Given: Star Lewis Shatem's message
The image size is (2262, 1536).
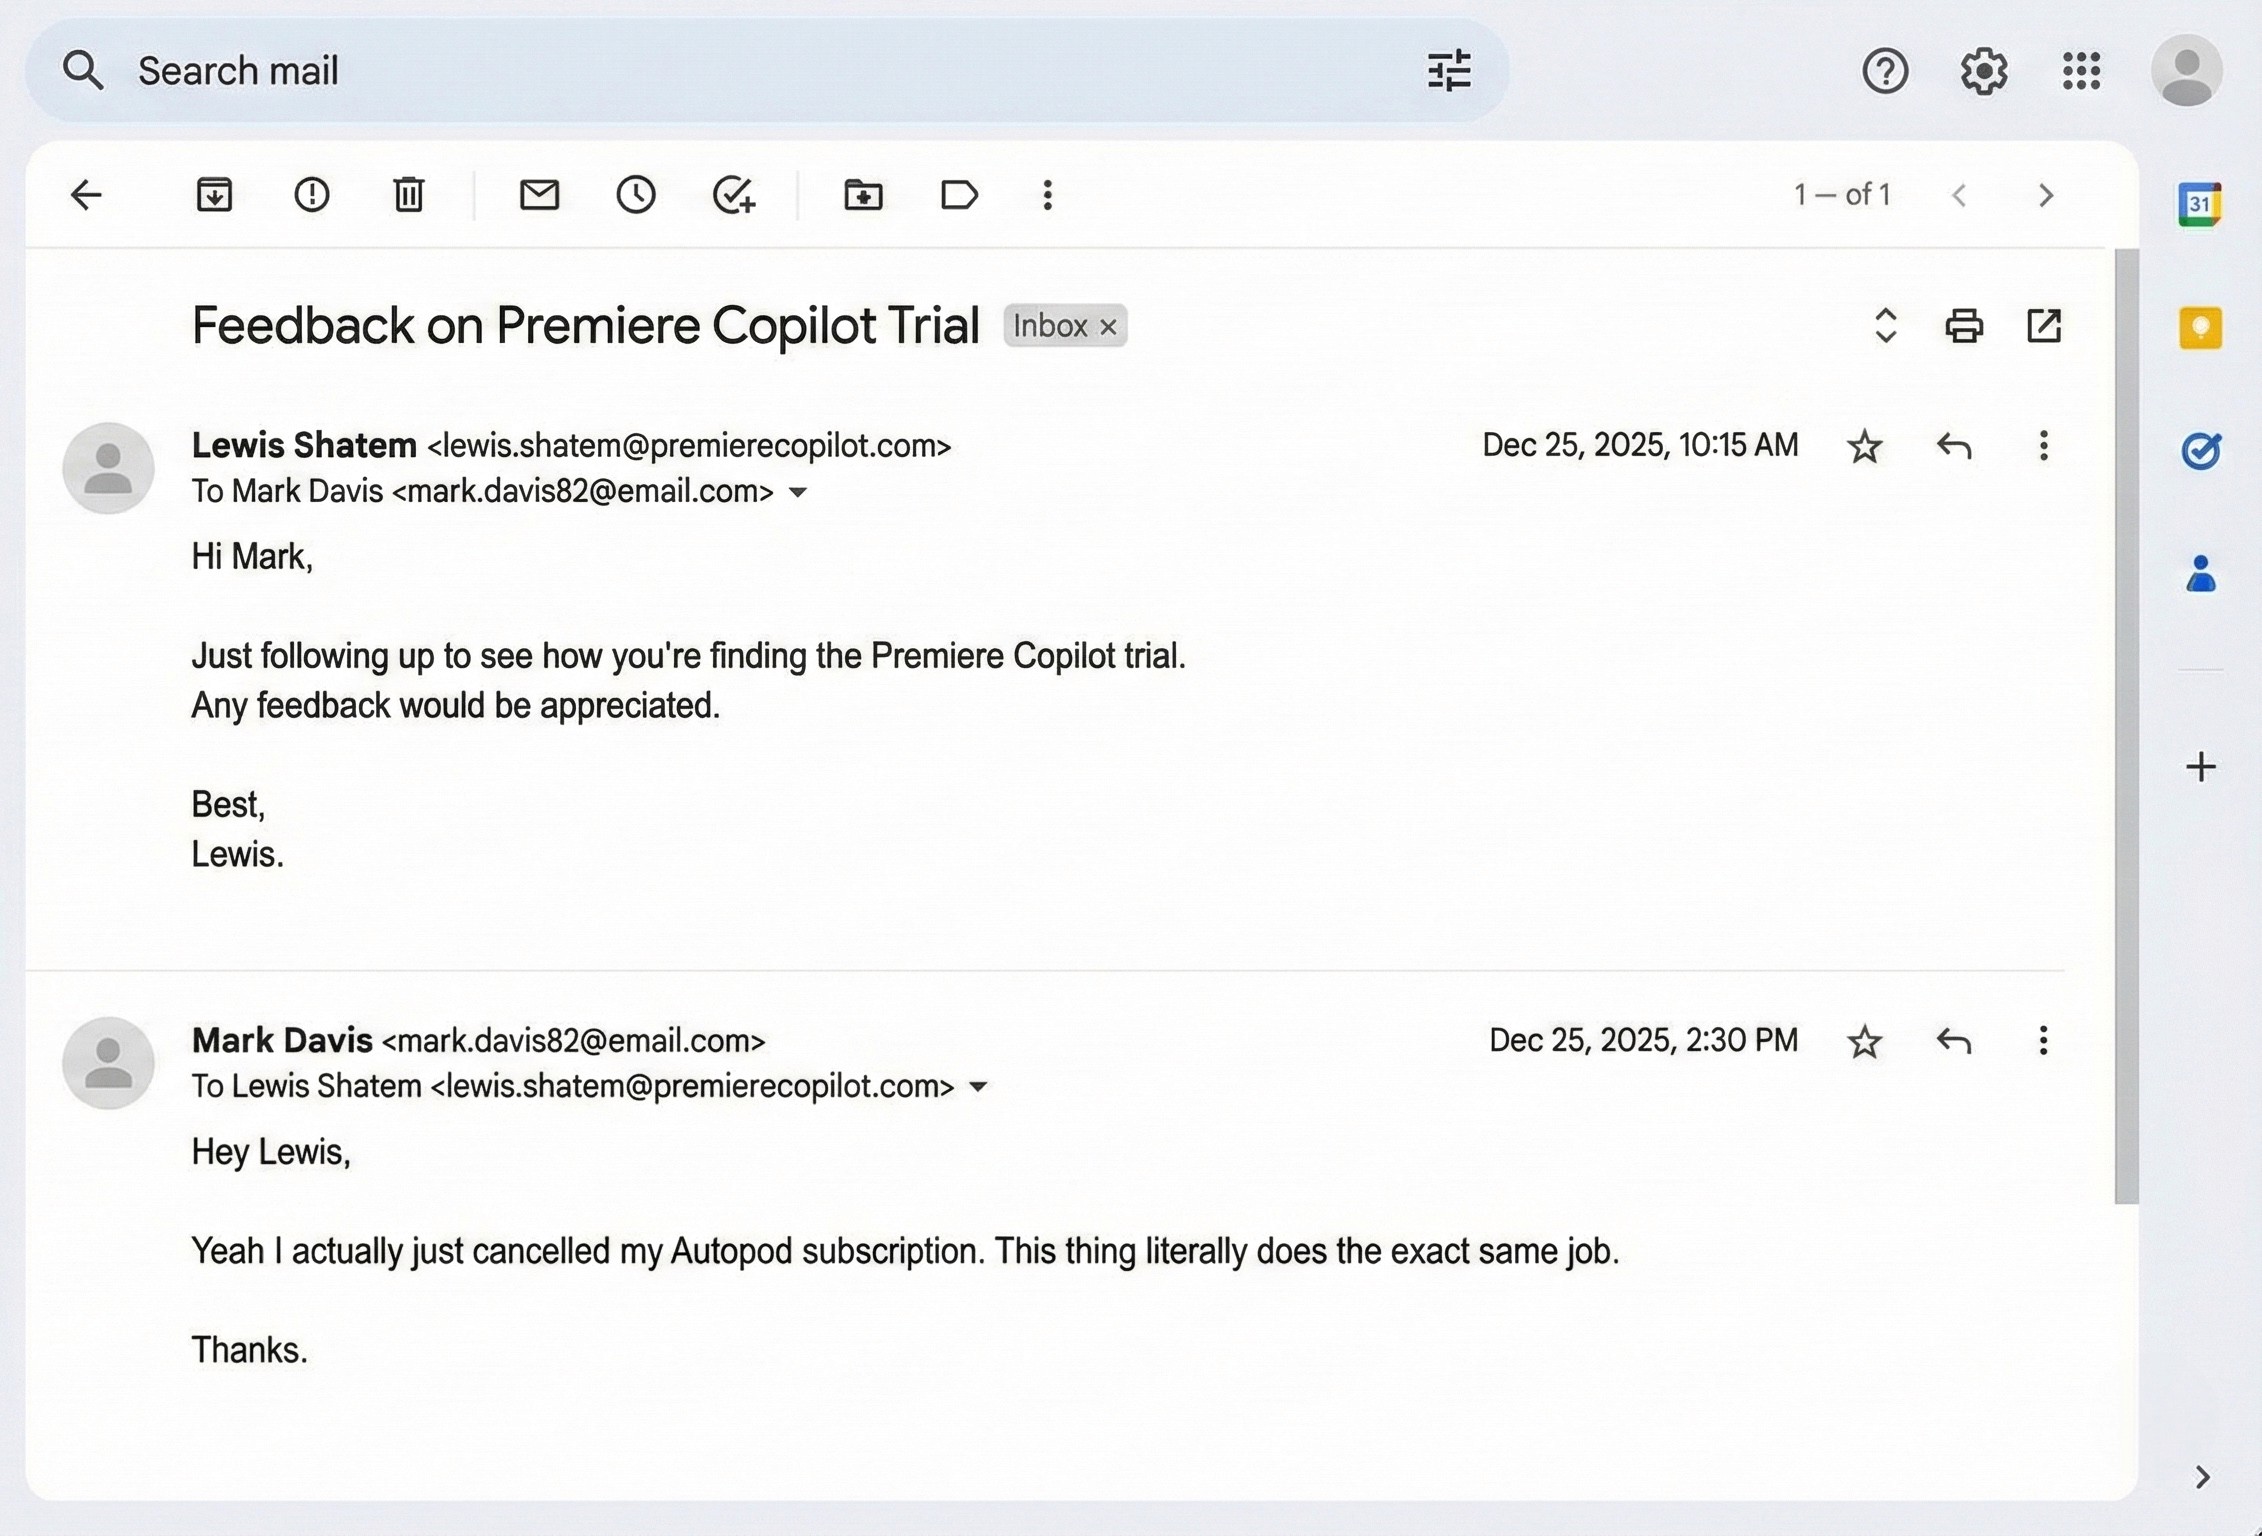Looking at the screenshot, I should (1864, 446).
